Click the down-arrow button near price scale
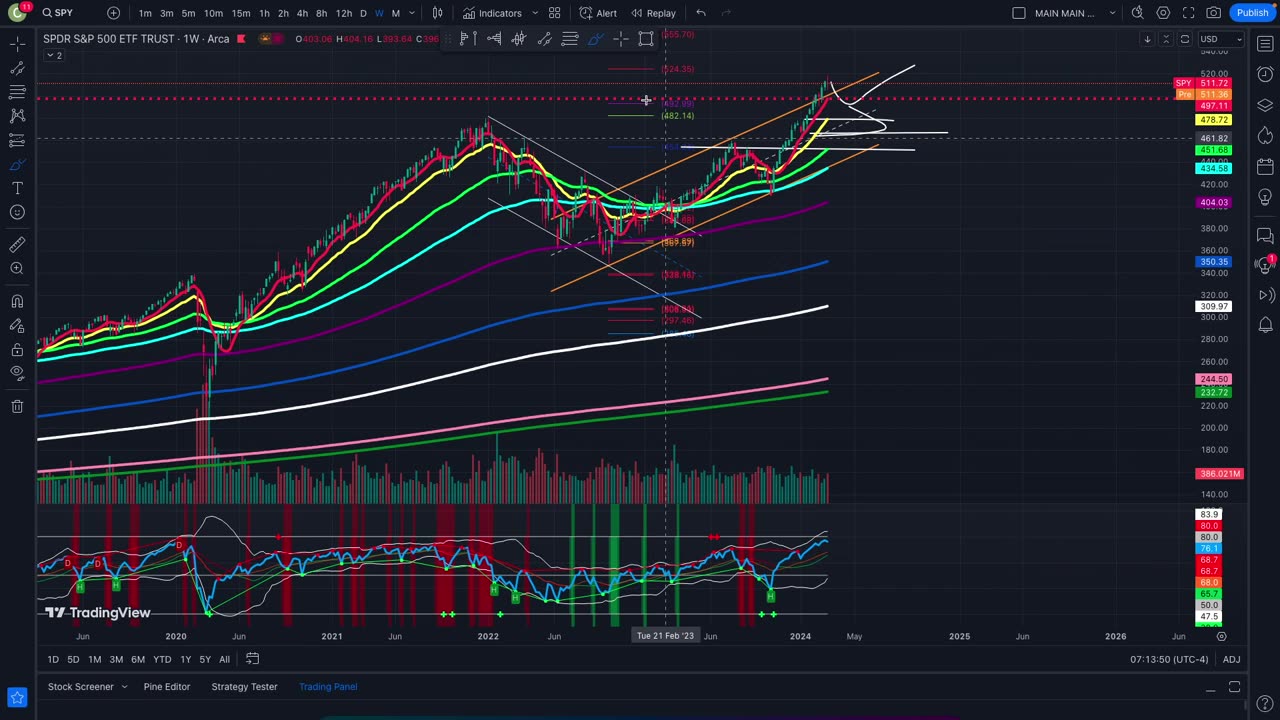The height and width of the screenshot is (720, 1280). [x=1147, y=39]
